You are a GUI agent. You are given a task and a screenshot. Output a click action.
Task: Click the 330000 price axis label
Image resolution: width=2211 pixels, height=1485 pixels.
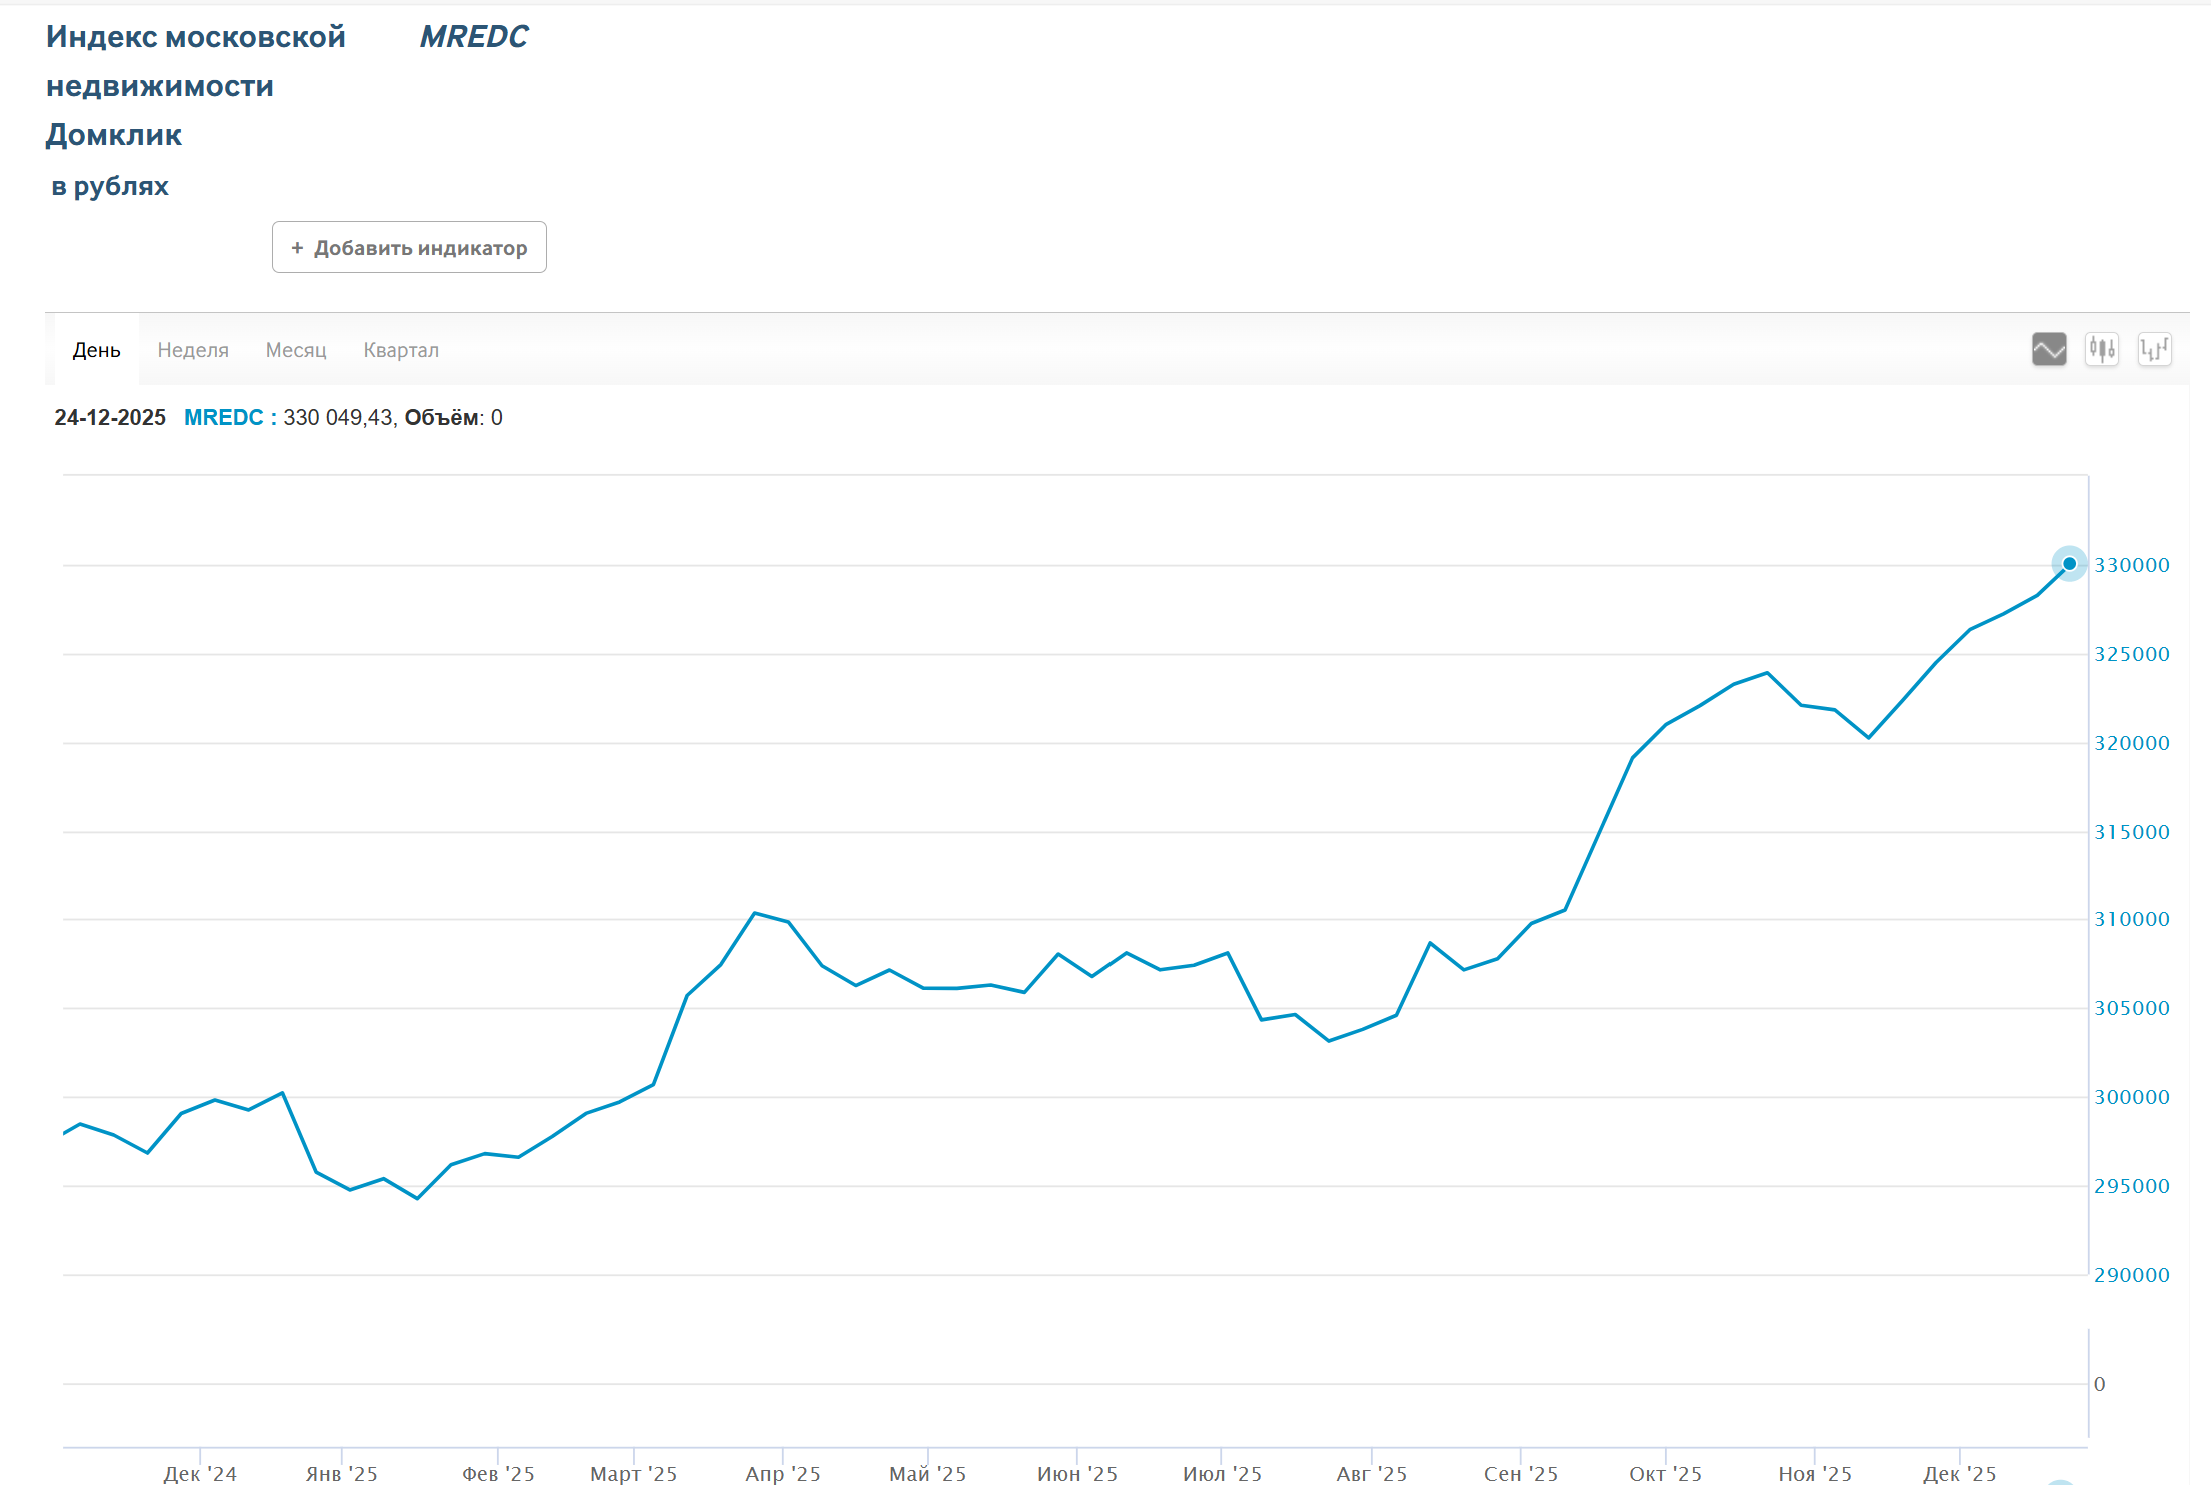click(2132, 565)
